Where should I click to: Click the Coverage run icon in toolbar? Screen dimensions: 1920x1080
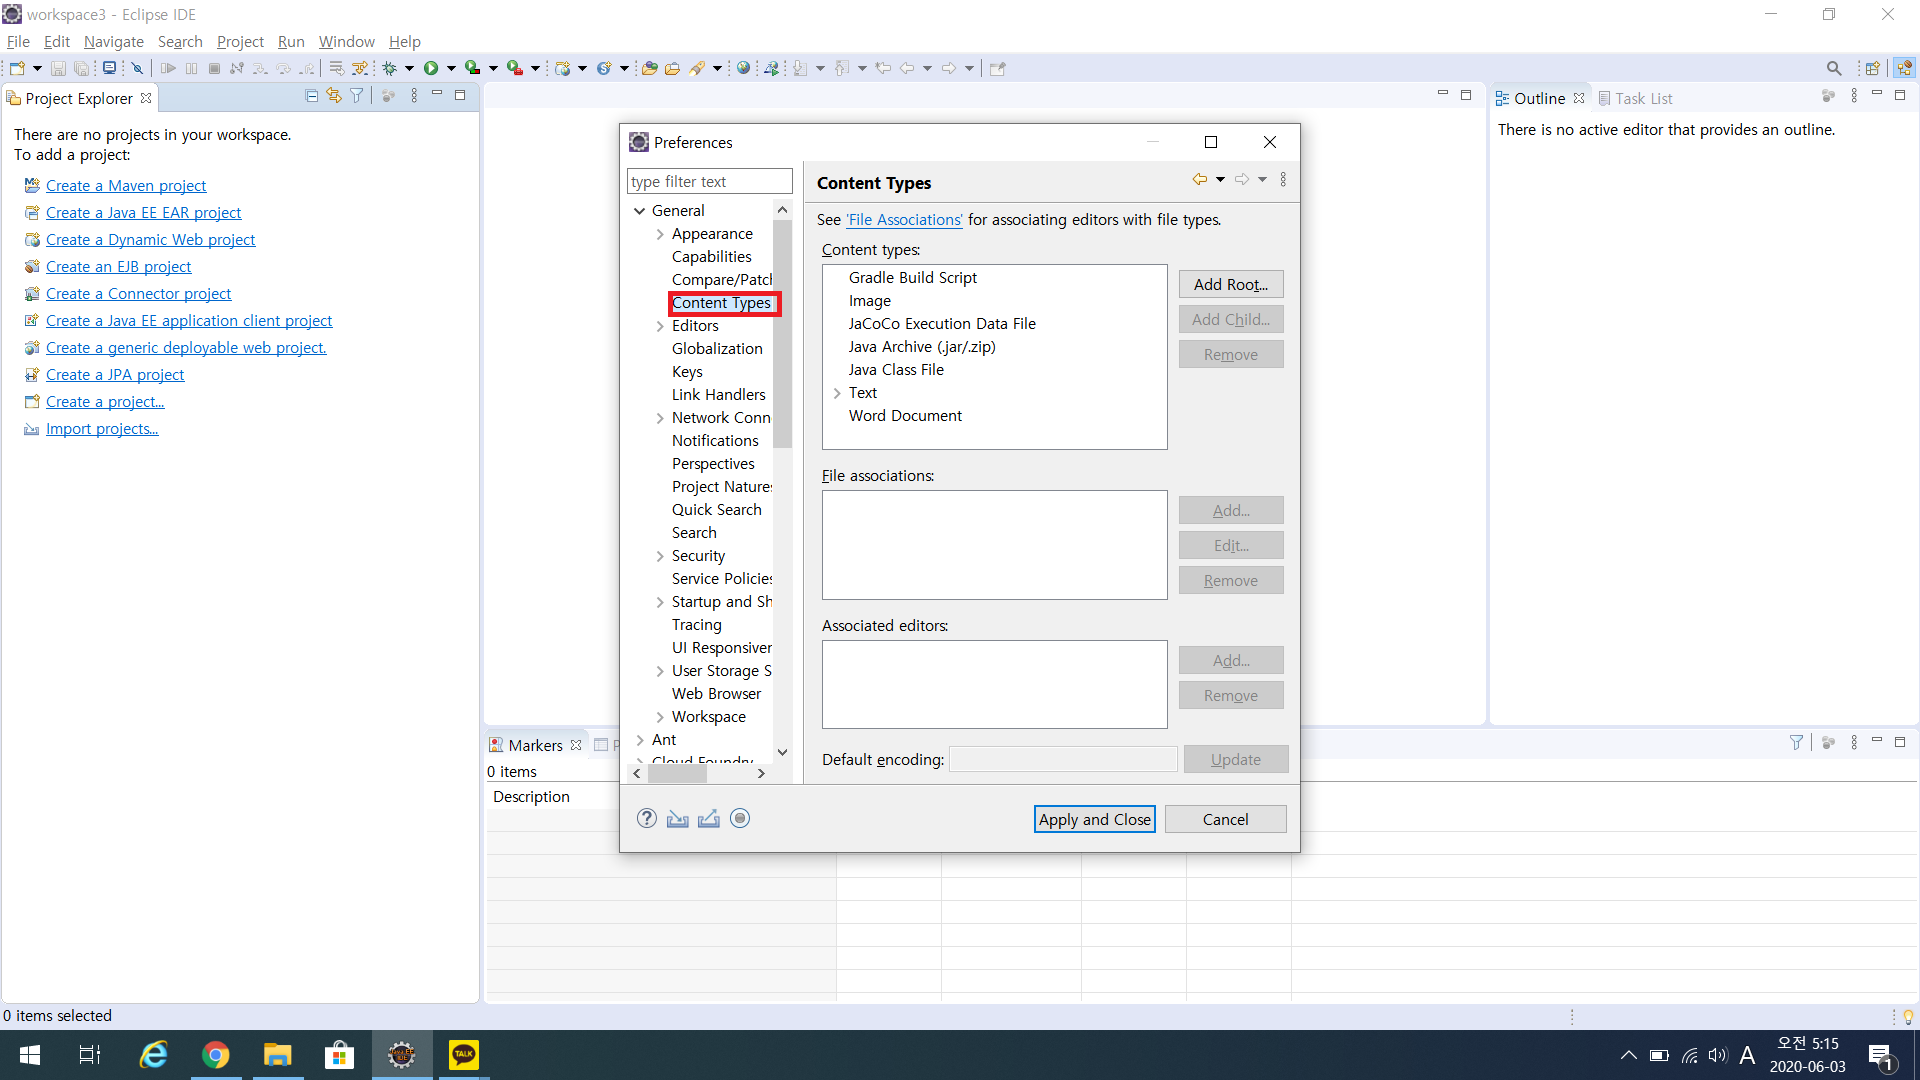pyautogui.click(x=473, y=68)
